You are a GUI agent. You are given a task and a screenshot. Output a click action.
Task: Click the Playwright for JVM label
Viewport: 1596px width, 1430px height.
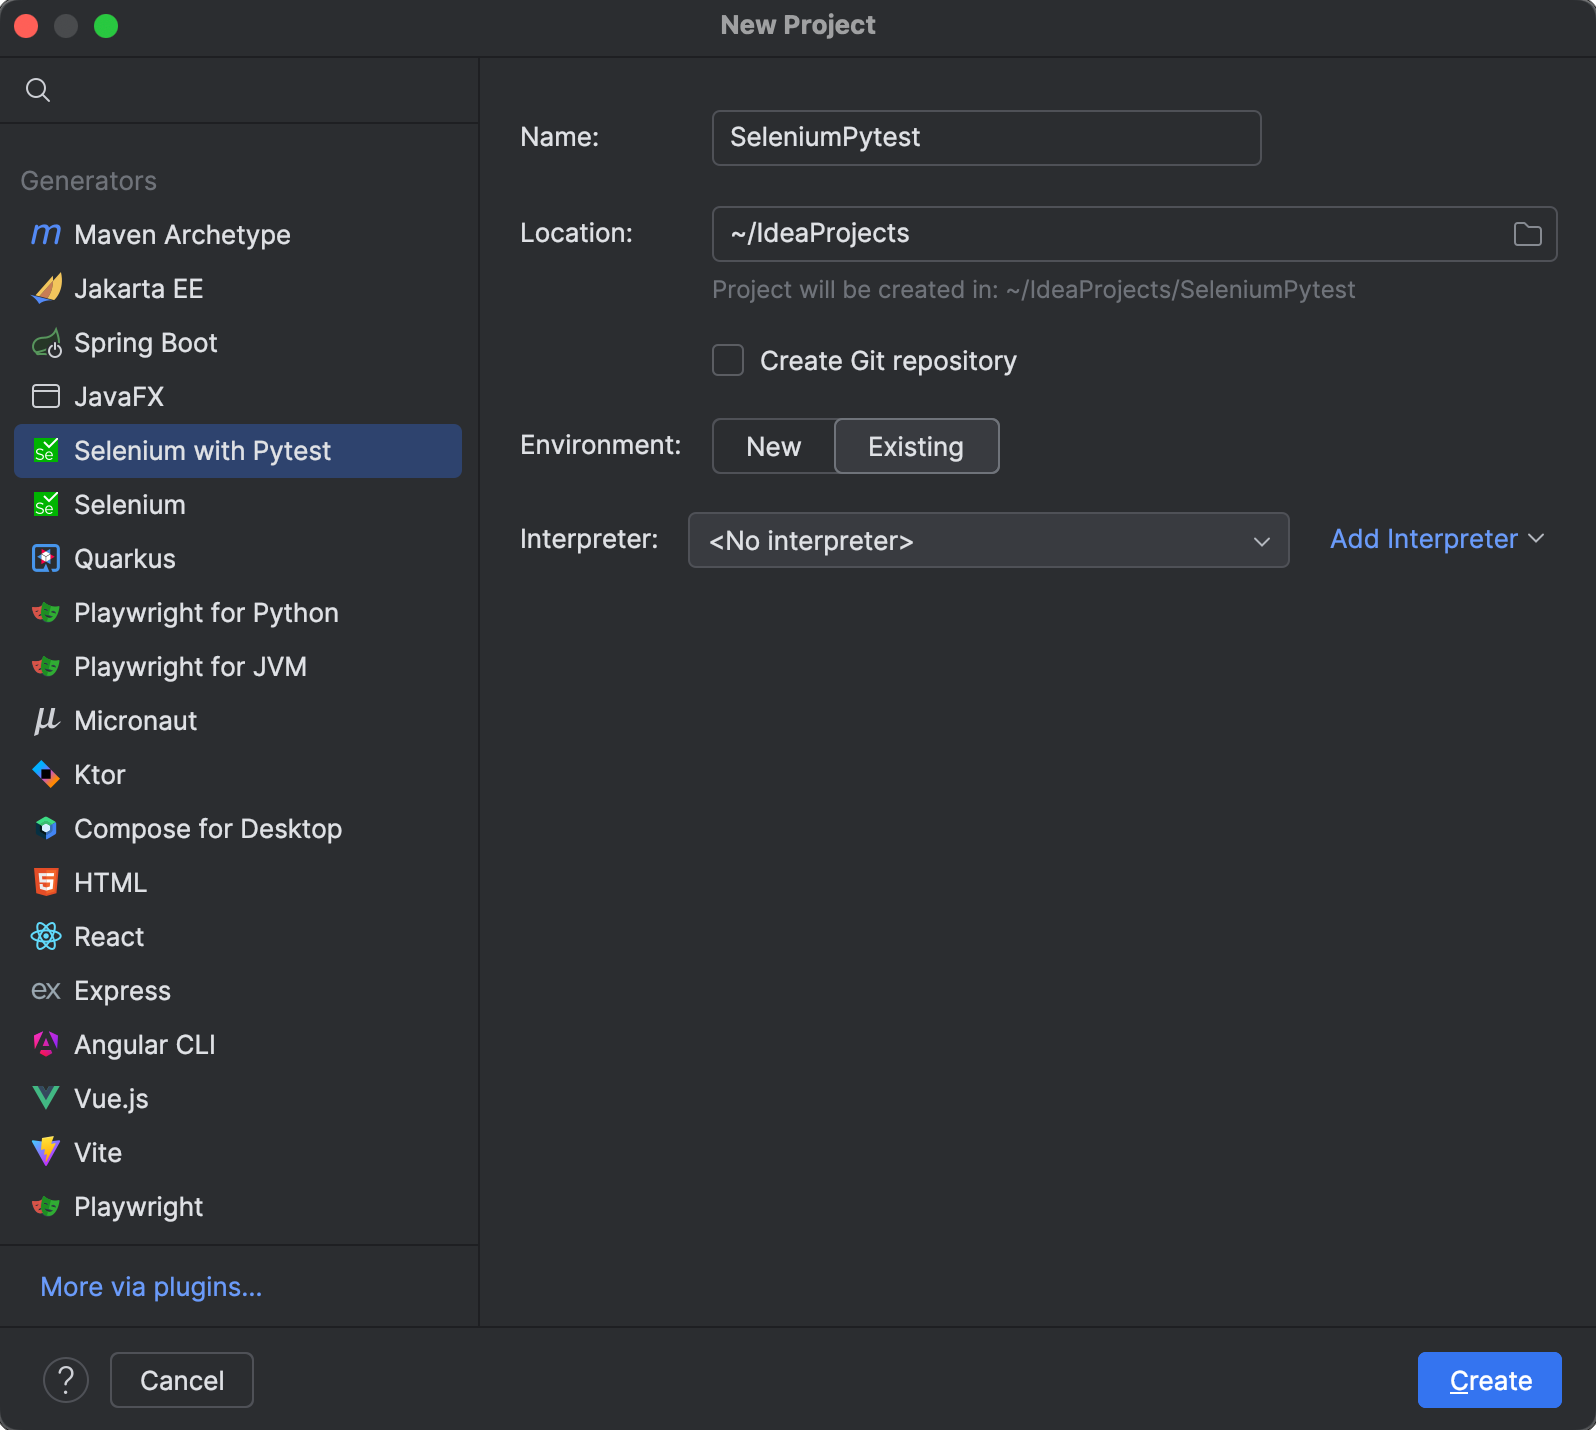[x=191, y=667]
